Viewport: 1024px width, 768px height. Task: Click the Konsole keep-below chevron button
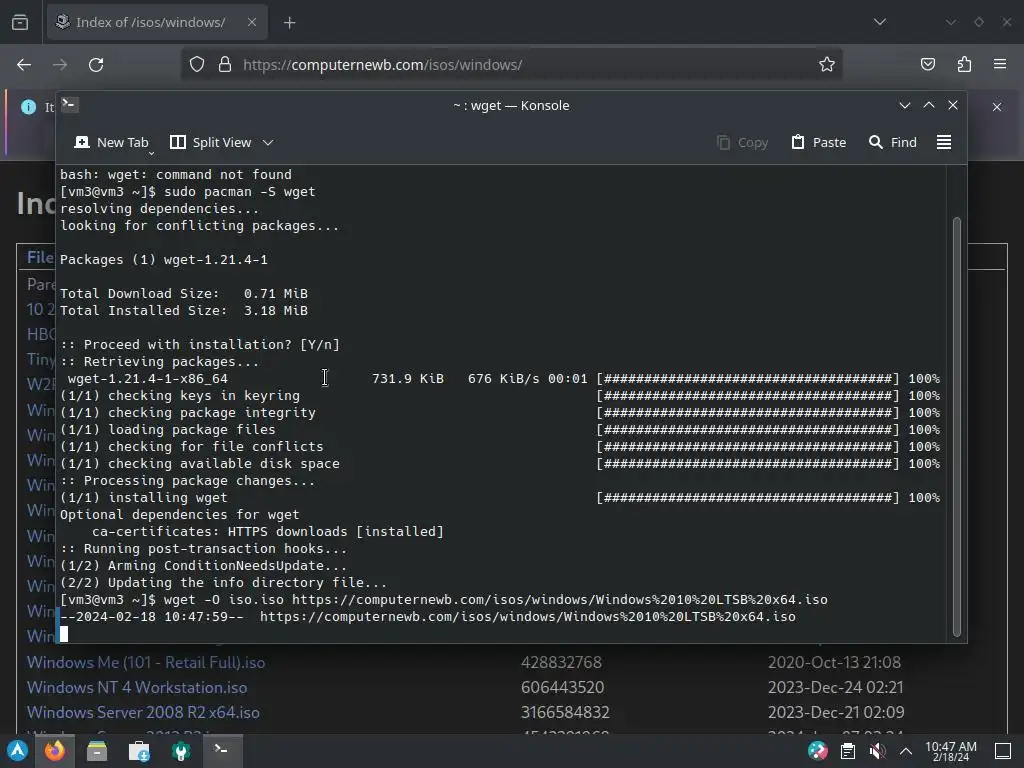(x=904, y=105)
